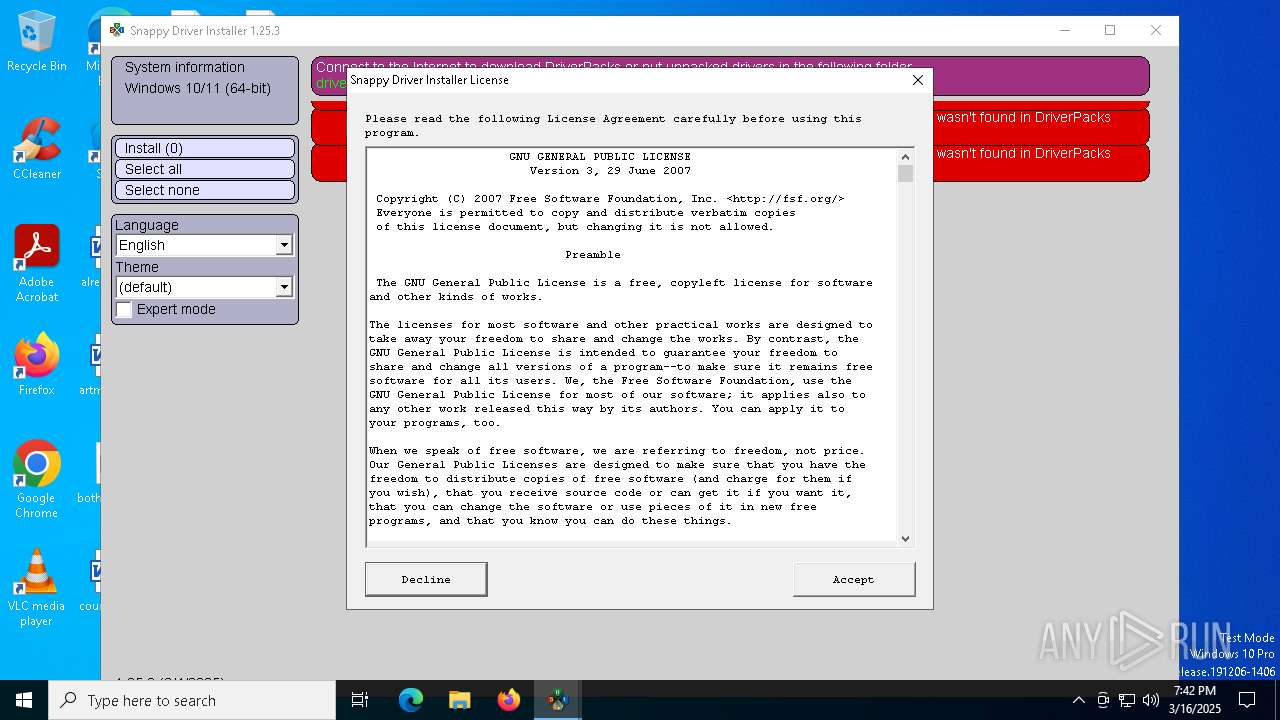Image resolution: width=1280 pixels, height=720 pixels.
Task: Accept the license agreement
Action: [x=853, y=579]
